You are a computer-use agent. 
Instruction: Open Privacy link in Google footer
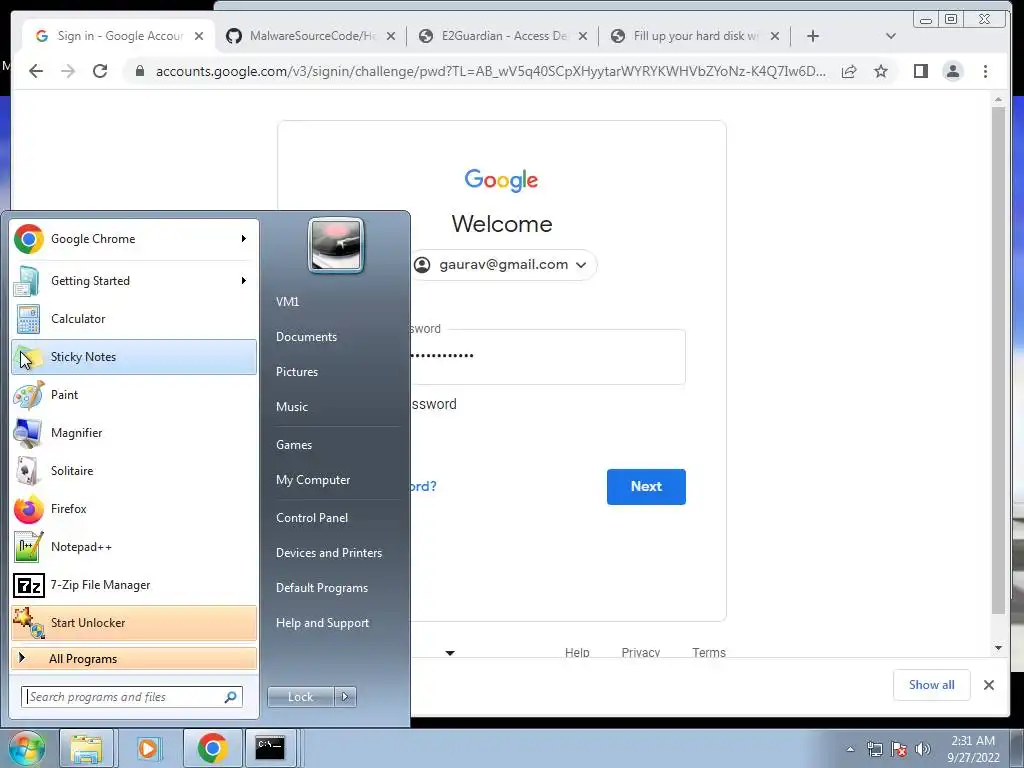[641, 652]
